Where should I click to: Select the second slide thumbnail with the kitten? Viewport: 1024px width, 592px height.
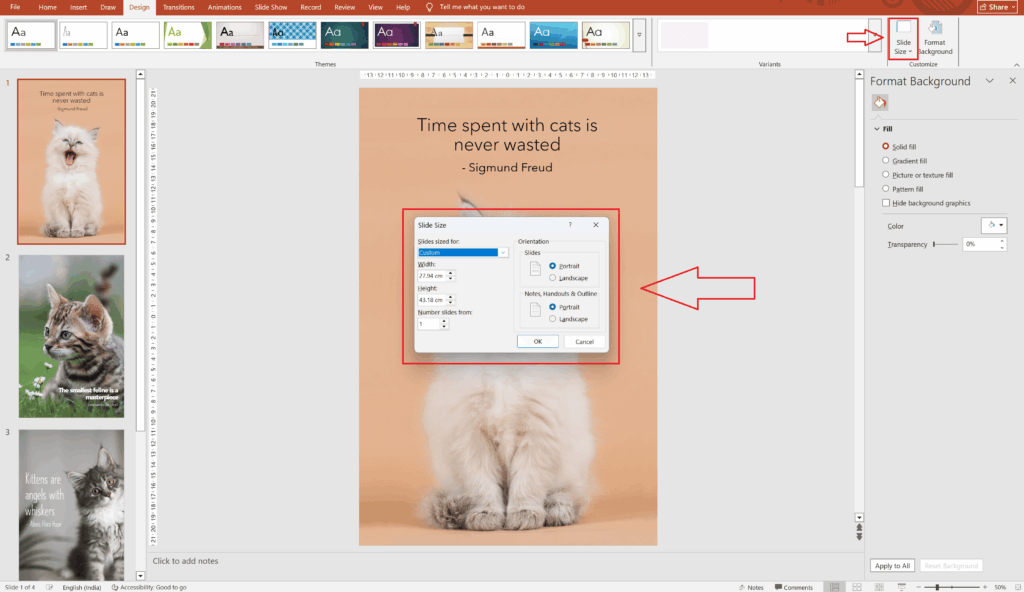pyautogui.click(x=71, y=335)
